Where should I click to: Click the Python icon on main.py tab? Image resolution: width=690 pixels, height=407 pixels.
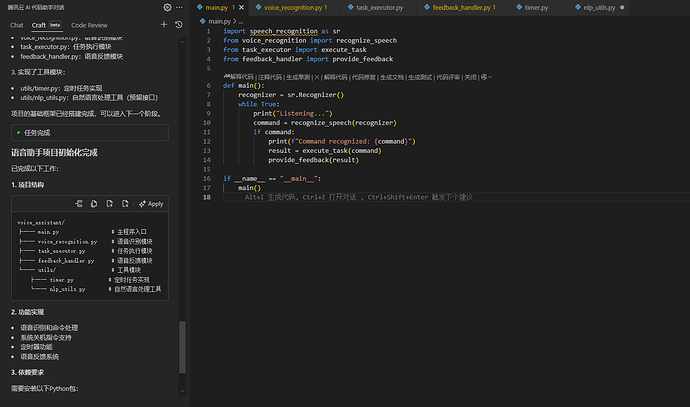tap(200, 7)
